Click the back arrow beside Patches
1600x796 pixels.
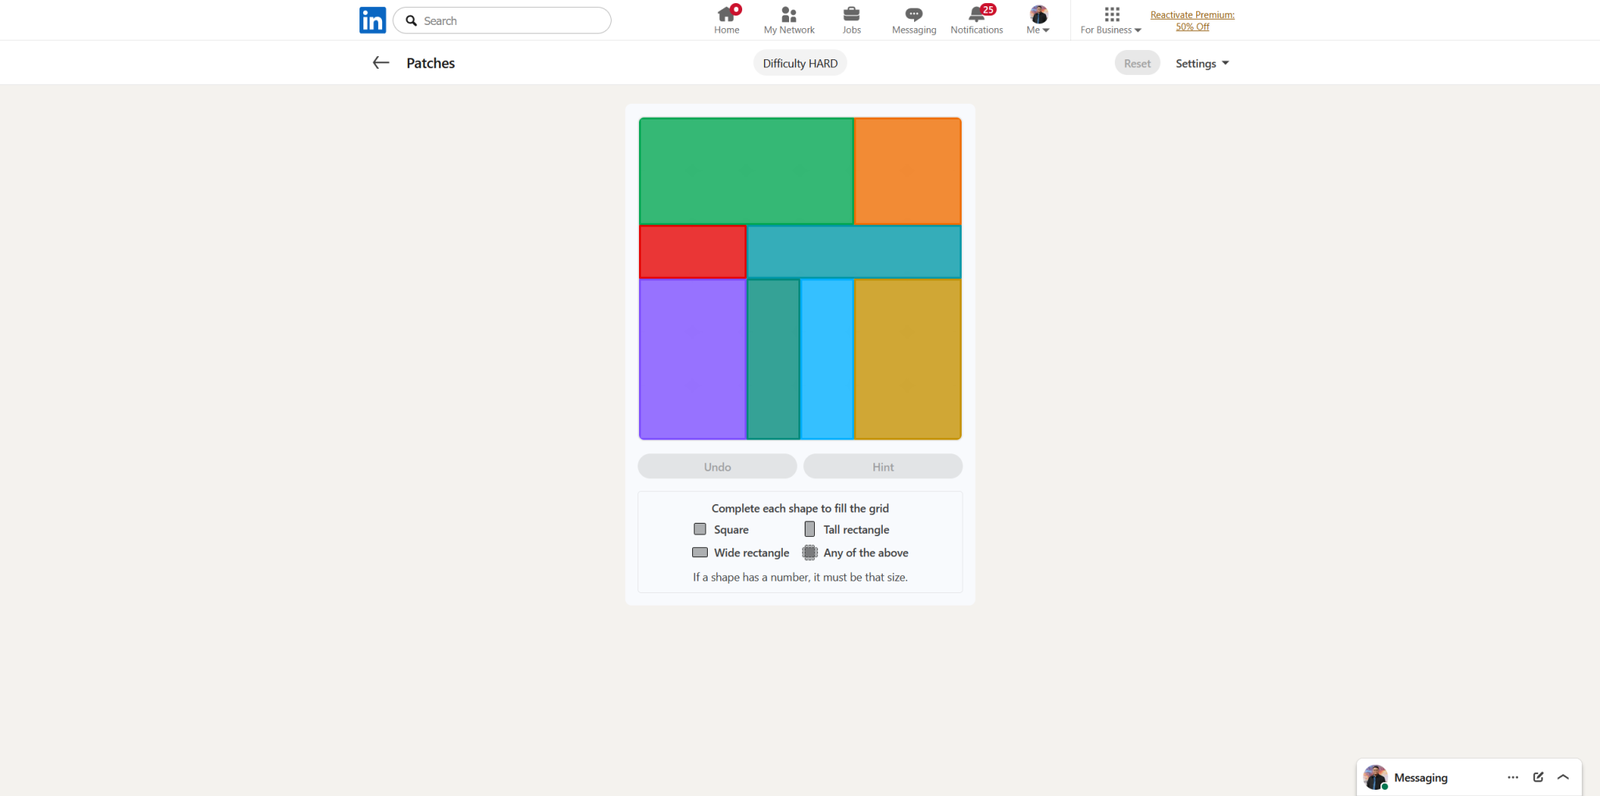[380, 63]
